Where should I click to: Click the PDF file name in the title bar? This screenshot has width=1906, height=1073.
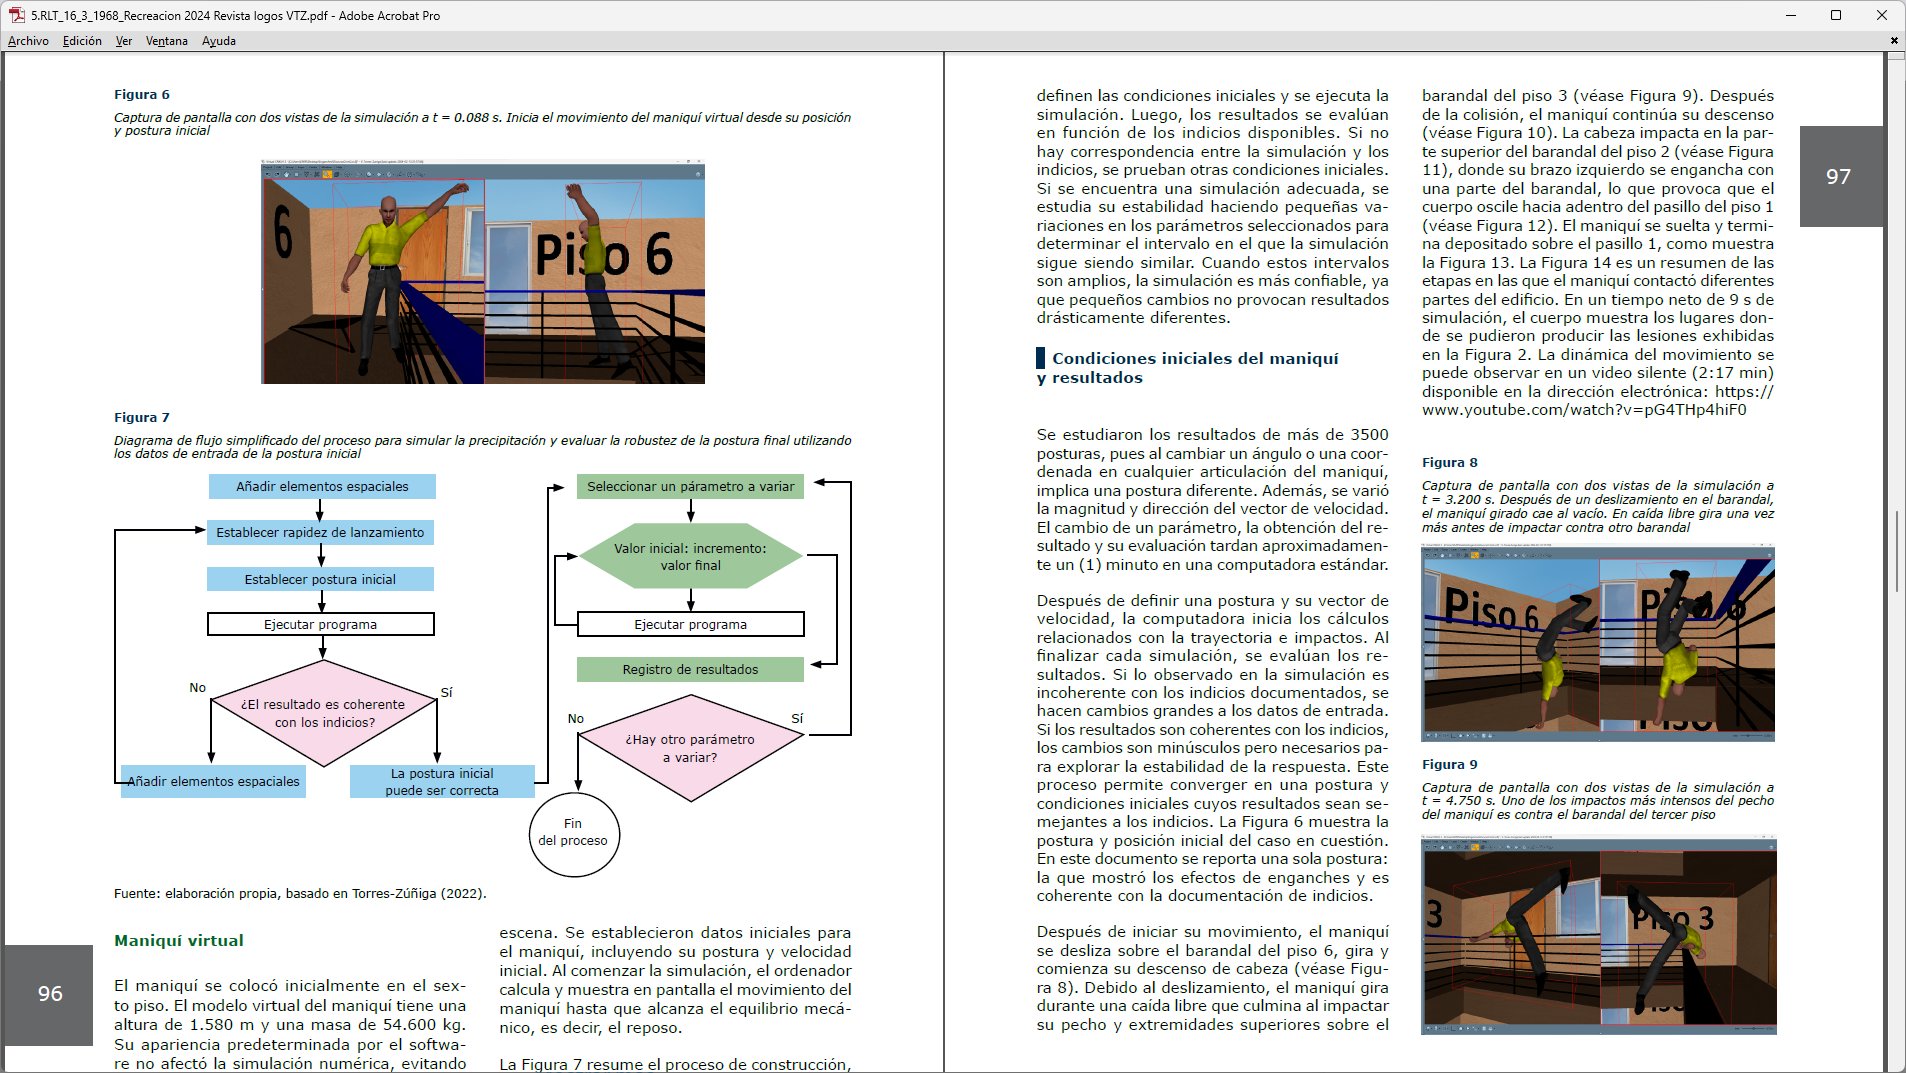(x=179, y=16)
